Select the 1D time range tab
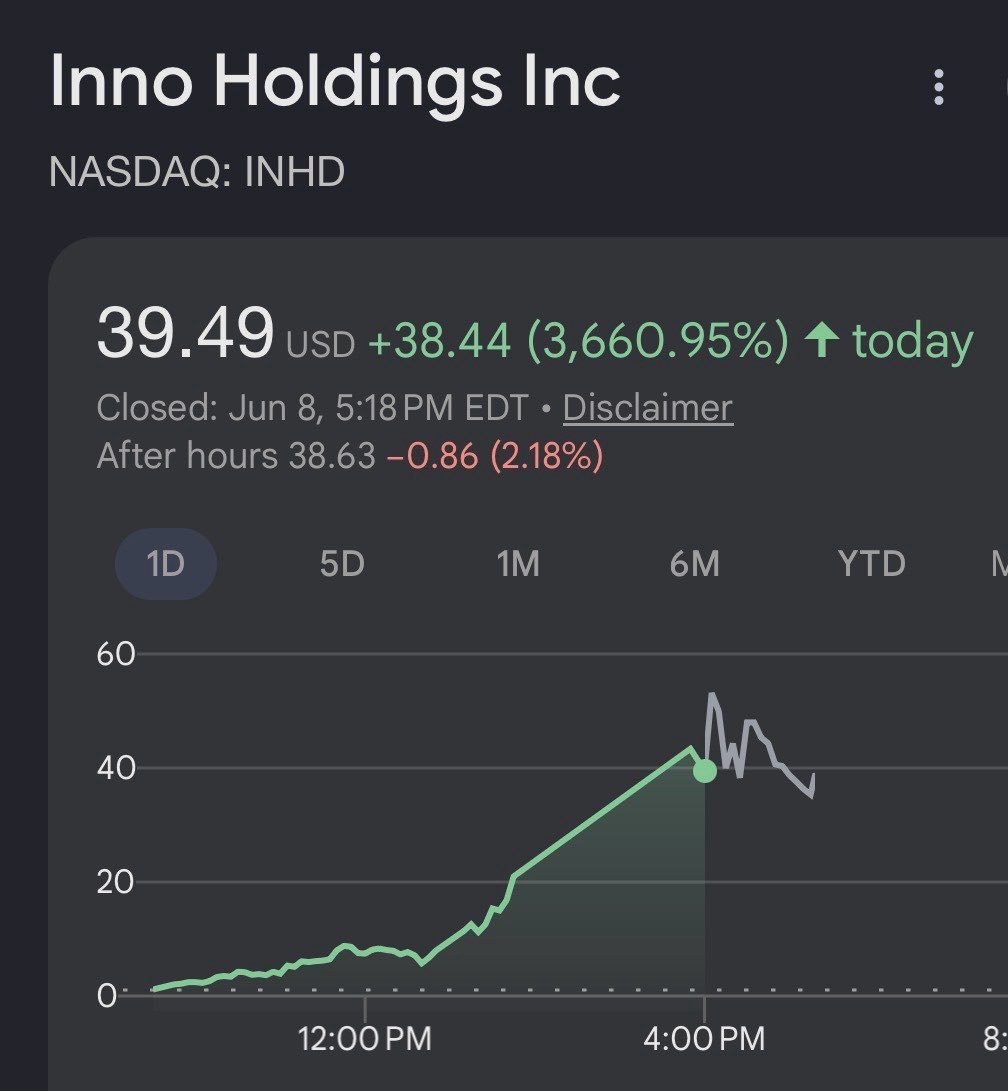The image size is (1008, 1091). [x=166, y=564]
